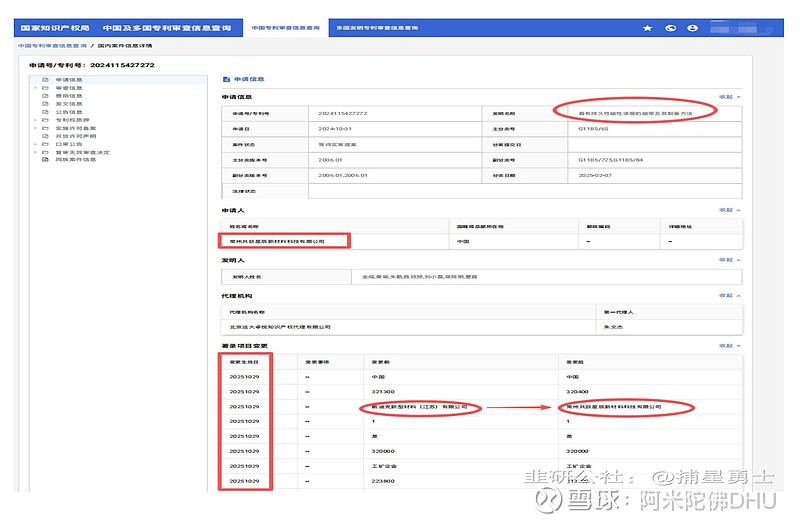800x525 pixels.
Task: Switch to the 多国发明专利审查信息查询 tab
Action: coord(377,28)
